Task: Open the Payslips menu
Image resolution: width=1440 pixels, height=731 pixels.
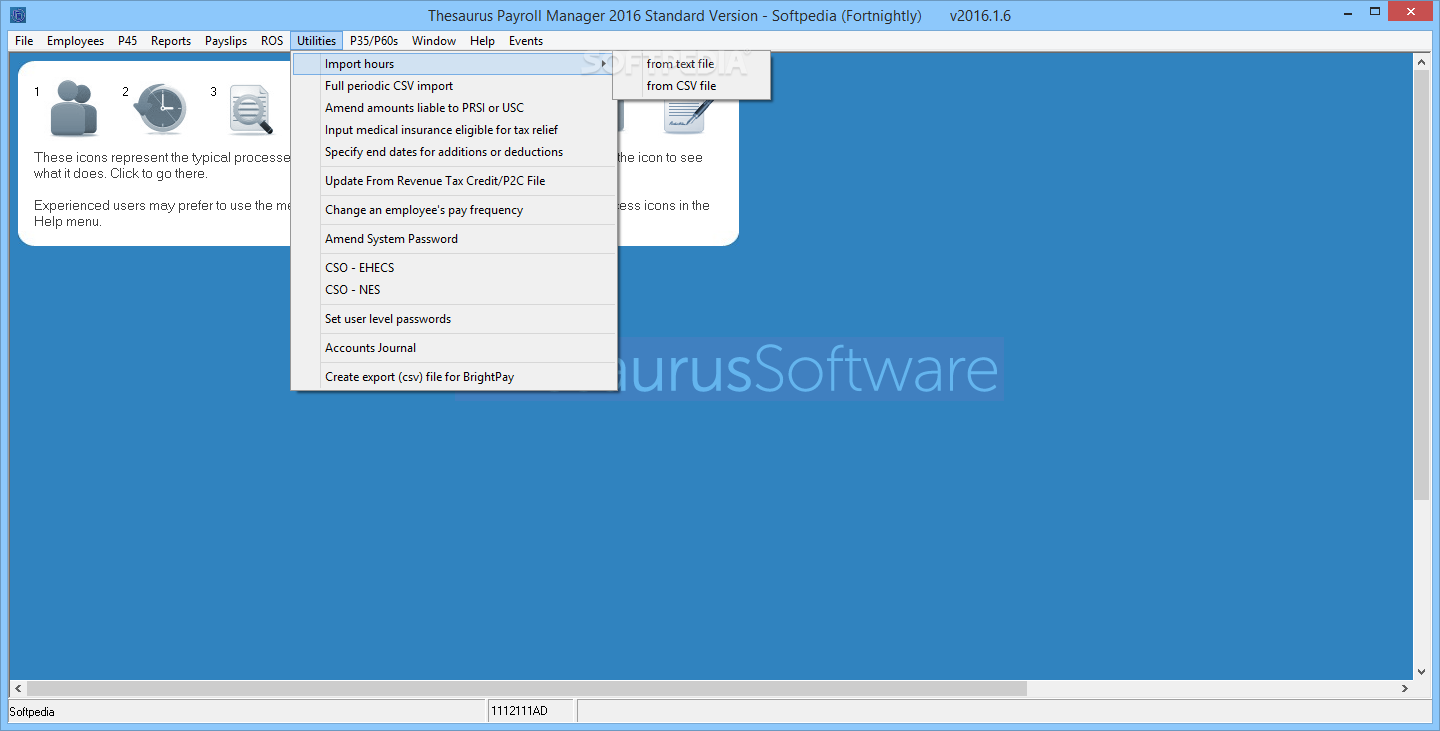Action: tap(226, 41)
